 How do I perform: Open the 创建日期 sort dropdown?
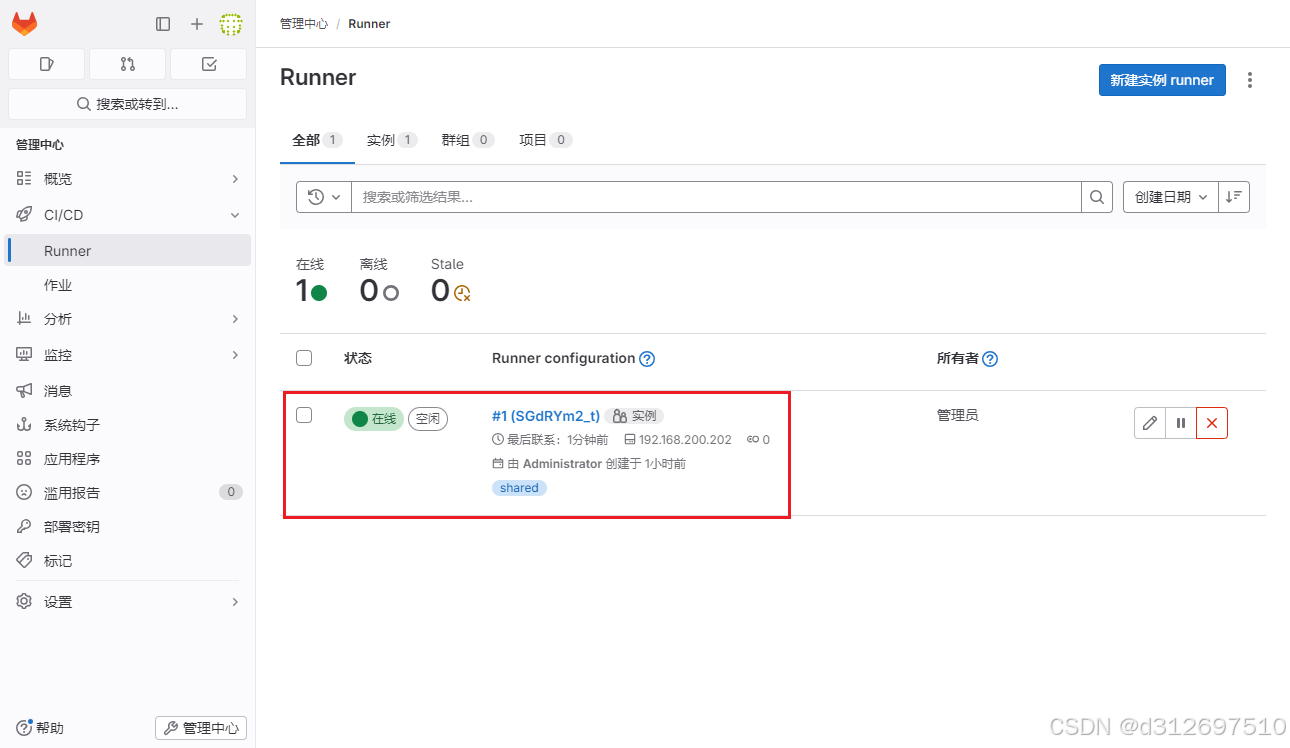tap(1171, 197)
